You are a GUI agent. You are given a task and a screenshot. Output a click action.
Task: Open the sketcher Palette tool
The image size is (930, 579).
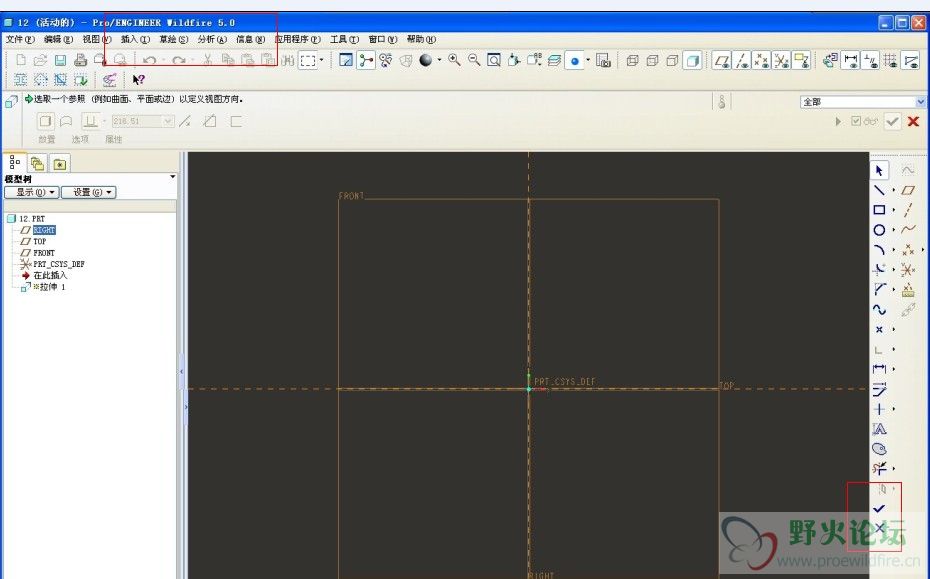pos(879,449)
